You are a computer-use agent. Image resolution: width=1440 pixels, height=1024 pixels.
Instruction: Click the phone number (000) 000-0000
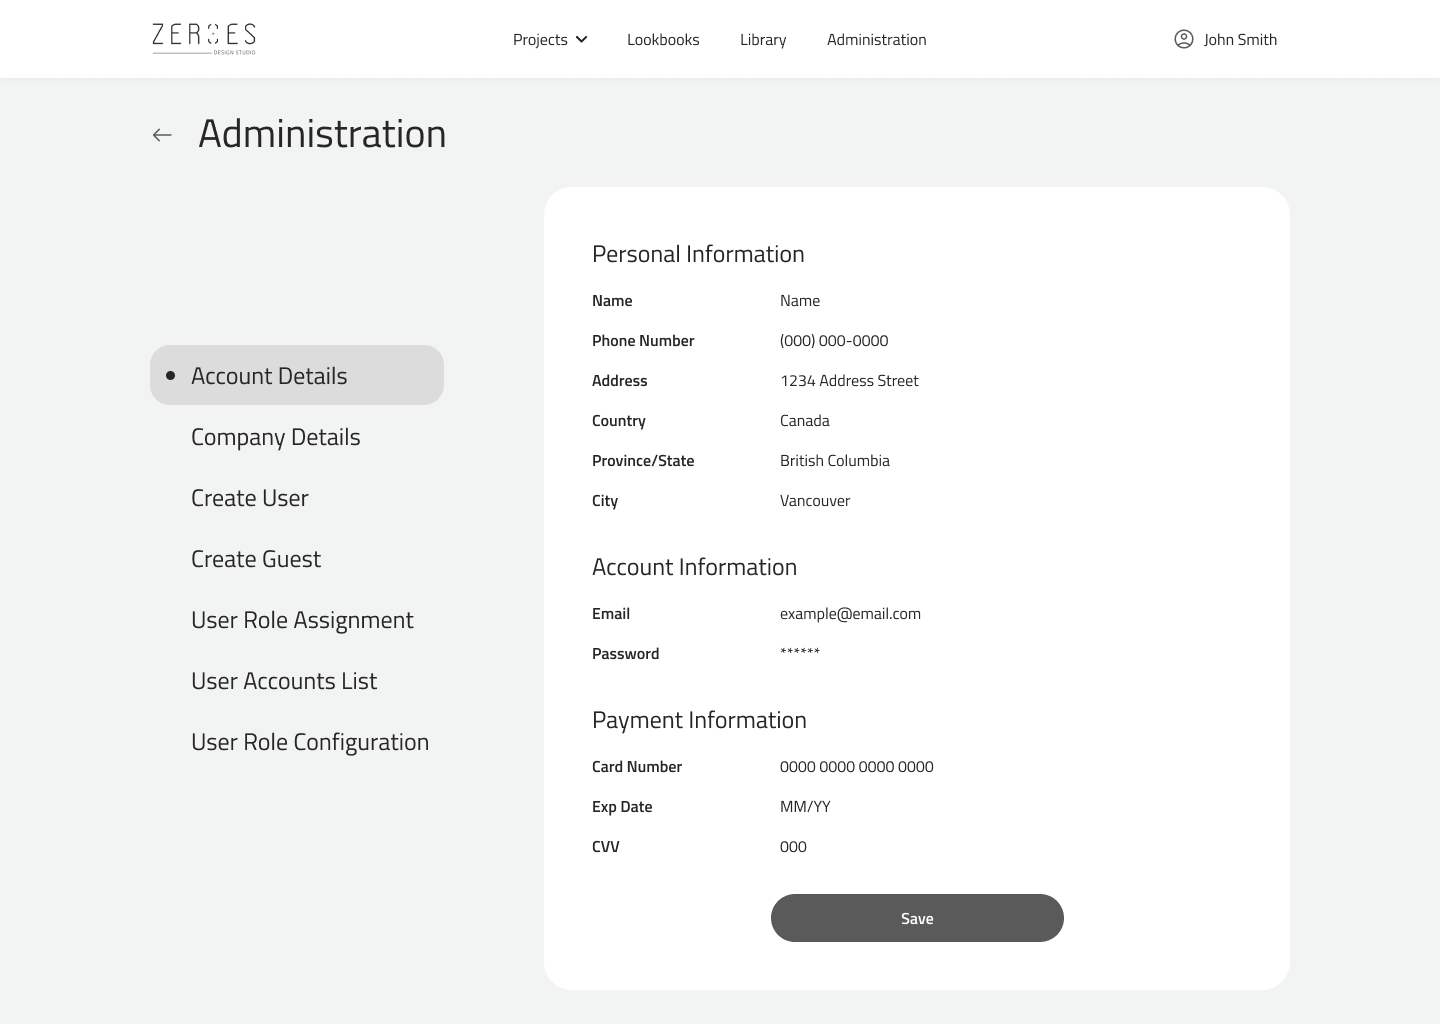(x=834, y=341)
